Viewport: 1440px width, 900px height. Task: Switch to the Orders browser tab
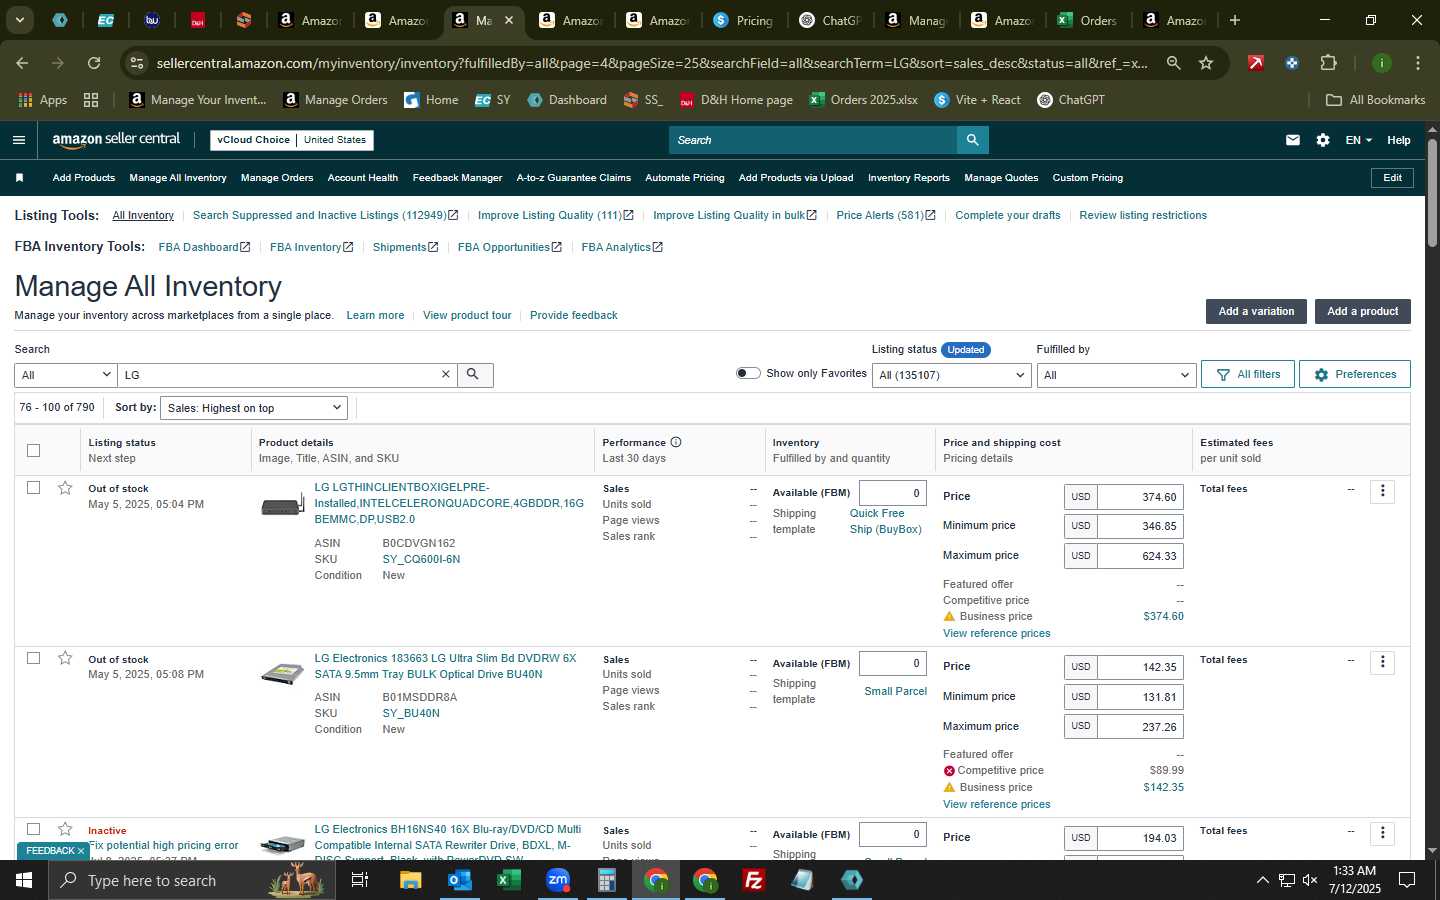[1087, 20]
